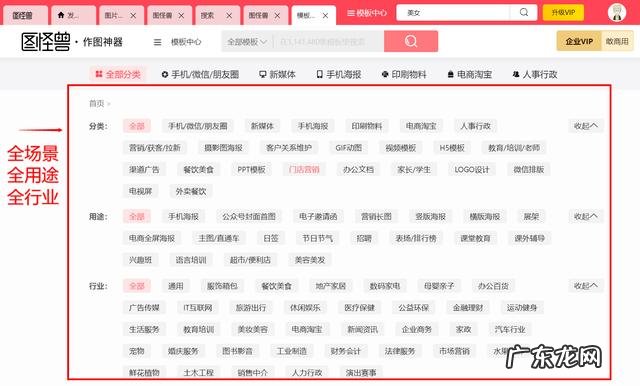Click the home icon browser tab
The image size is (640, 386).
pyautogui.click(x=73, y=16)
